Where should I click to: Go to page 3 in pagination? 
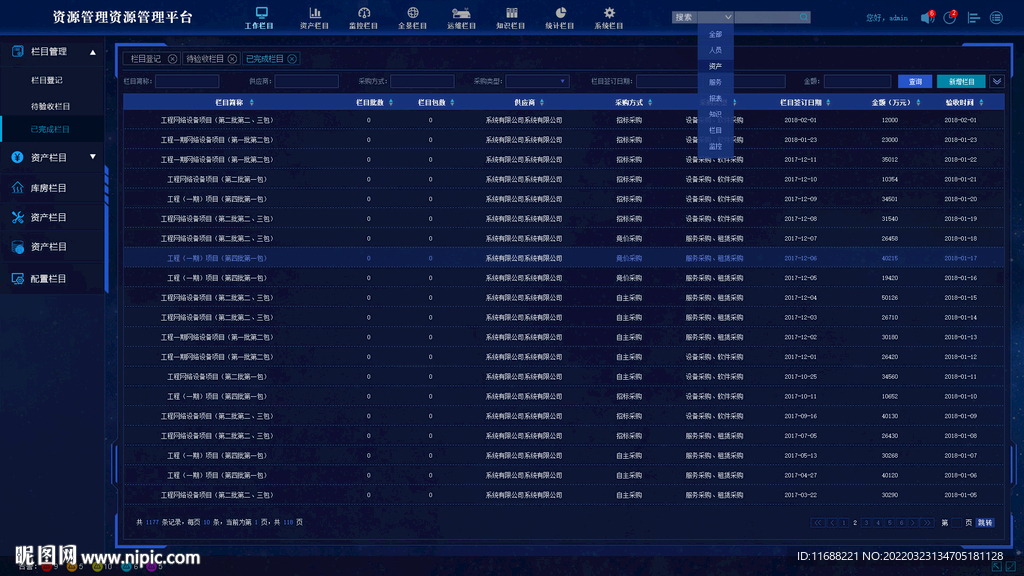click(866, 522)
